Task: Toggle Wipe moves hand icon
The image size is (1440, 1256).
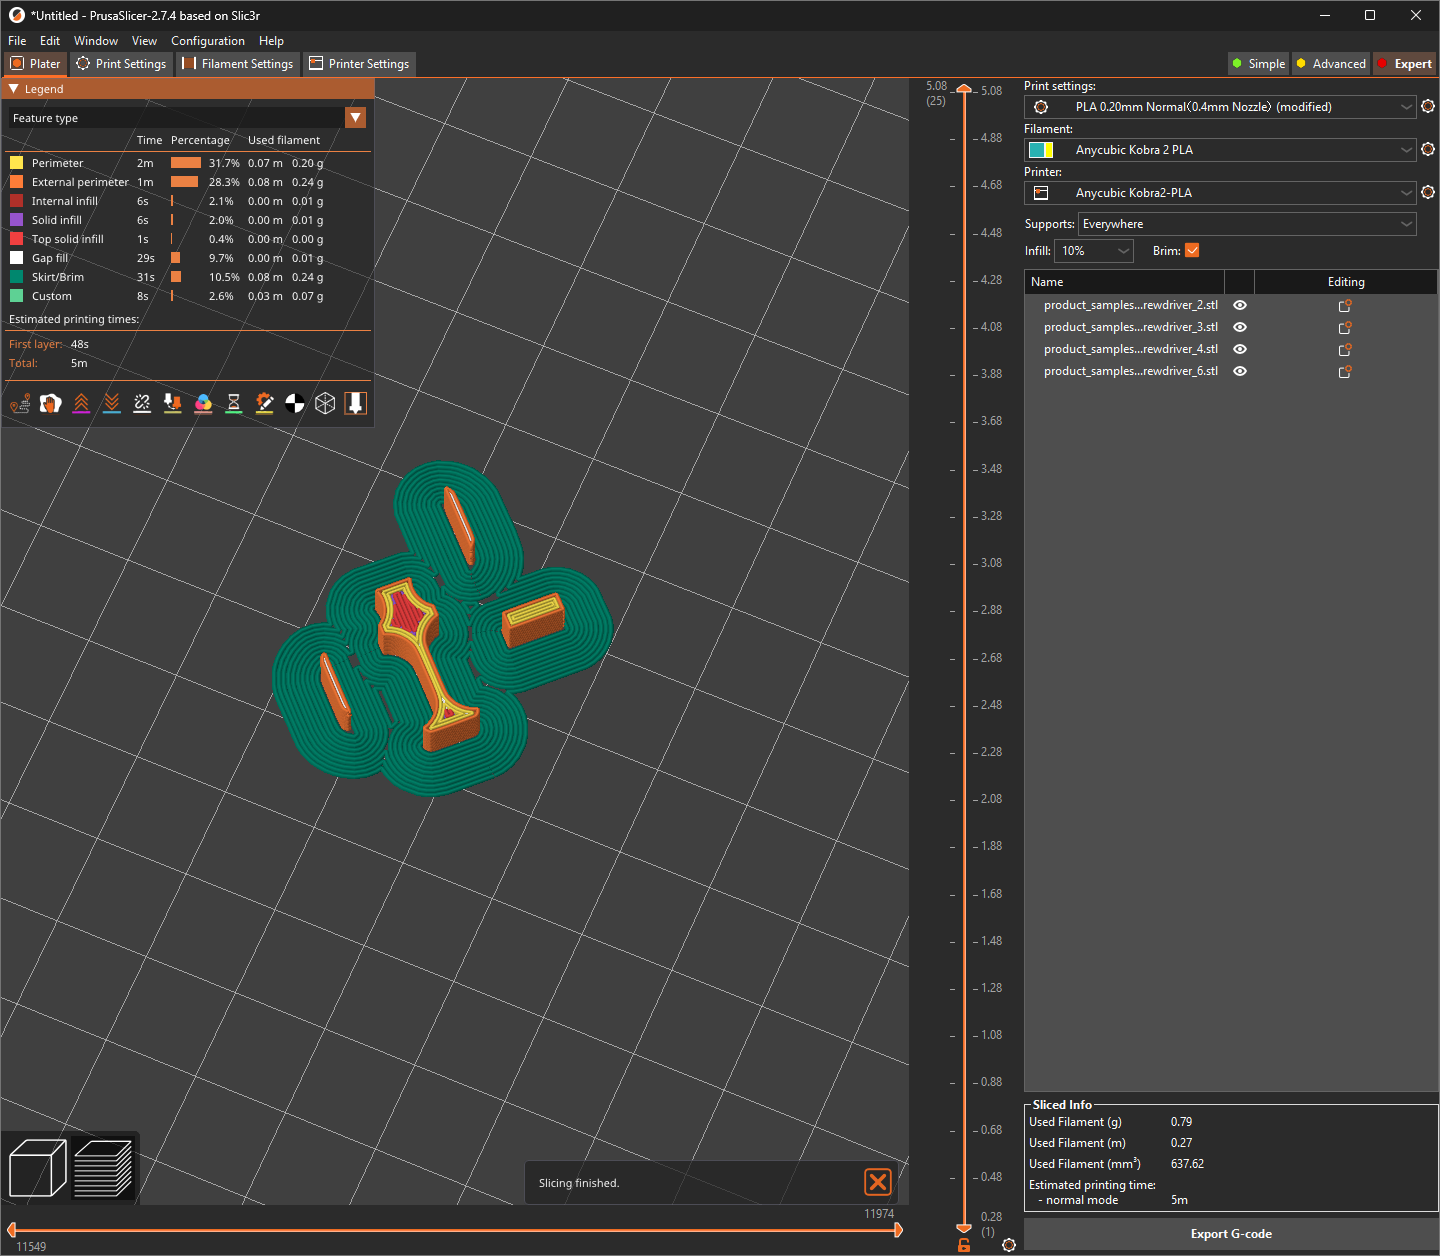Action: tap(51, 403)
